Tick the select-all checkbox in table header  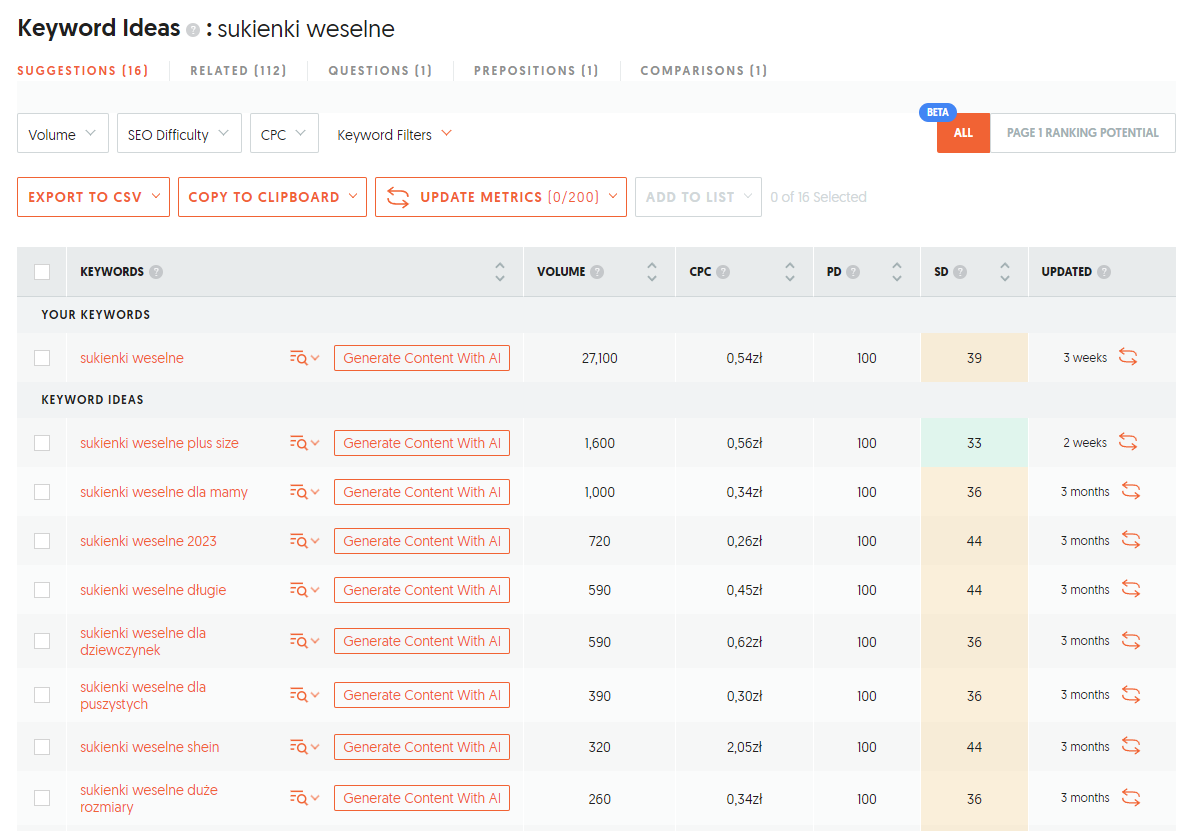click(42, 272)
